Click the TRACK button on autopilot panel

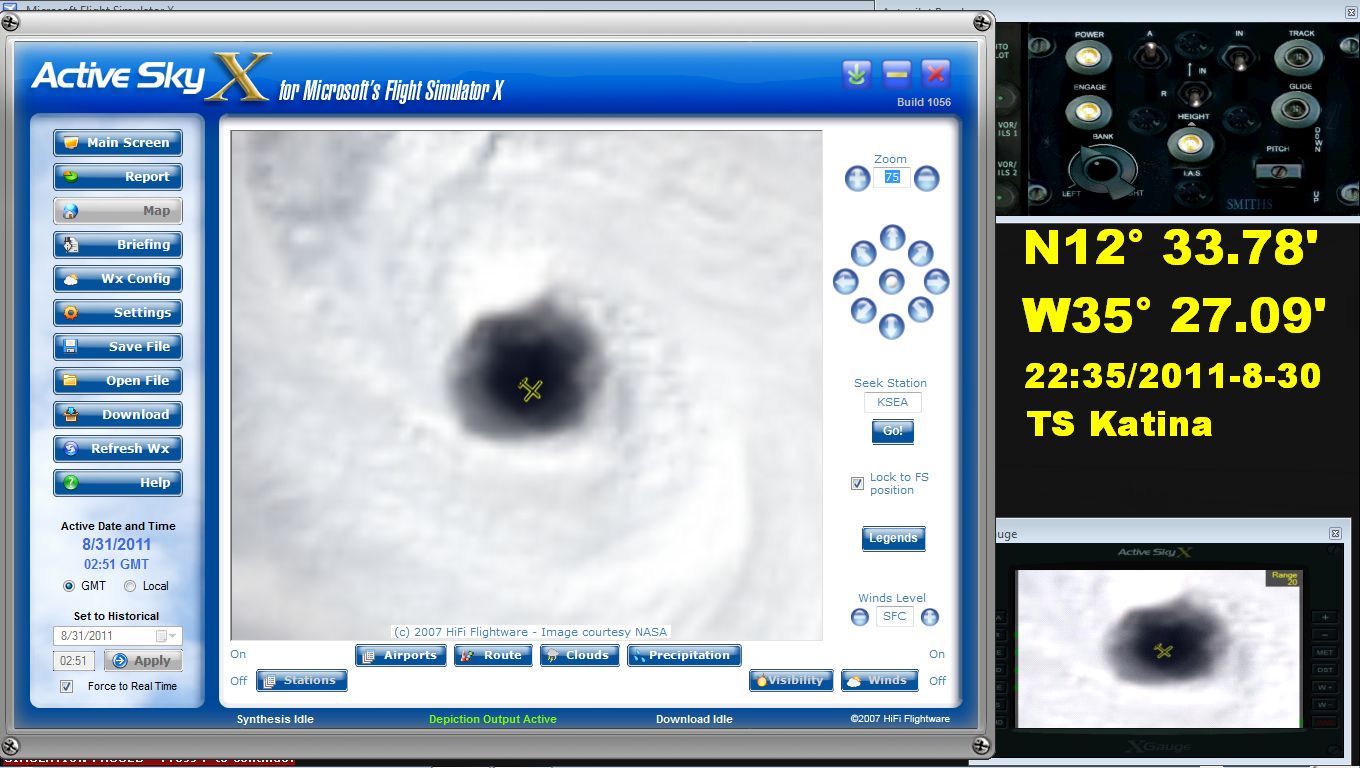1300,58
